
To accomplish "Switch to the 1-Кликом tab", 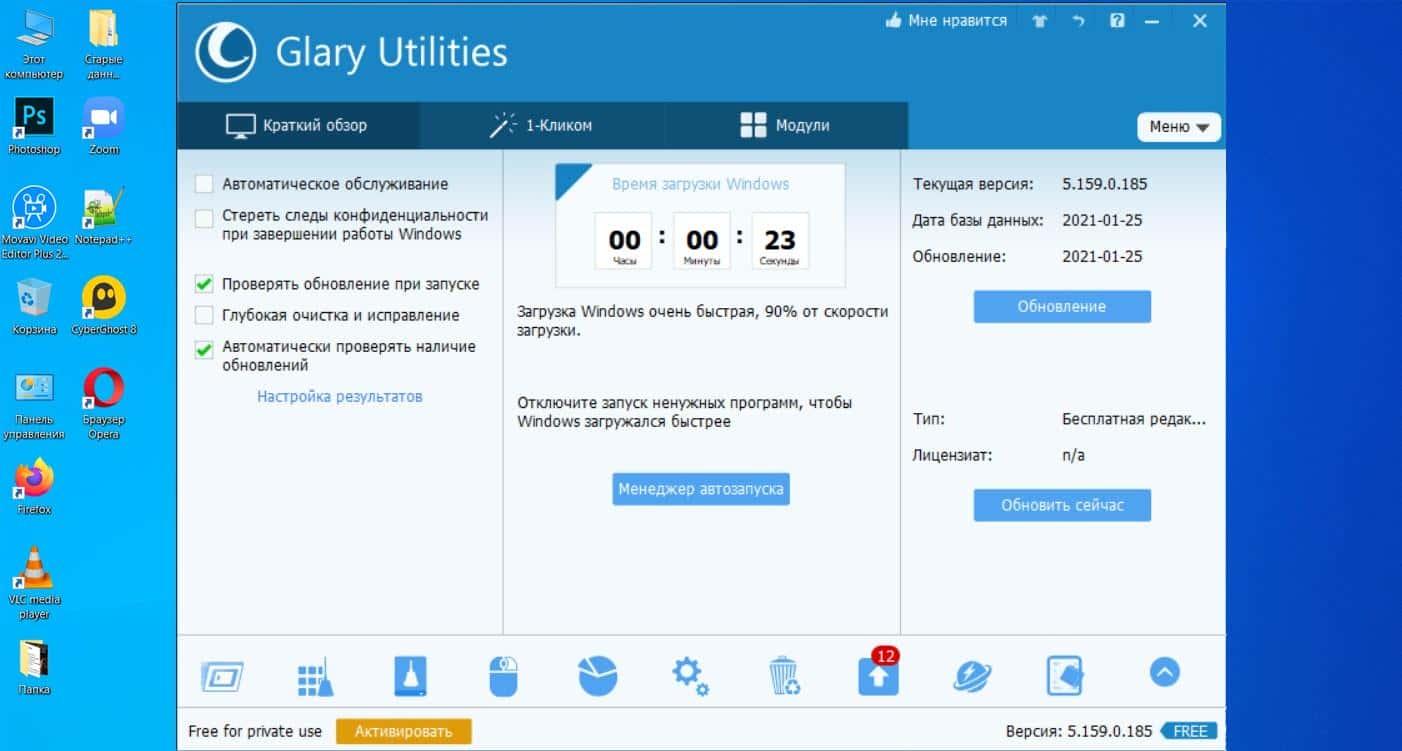I will pyautogui.click(x=542, y=126).
